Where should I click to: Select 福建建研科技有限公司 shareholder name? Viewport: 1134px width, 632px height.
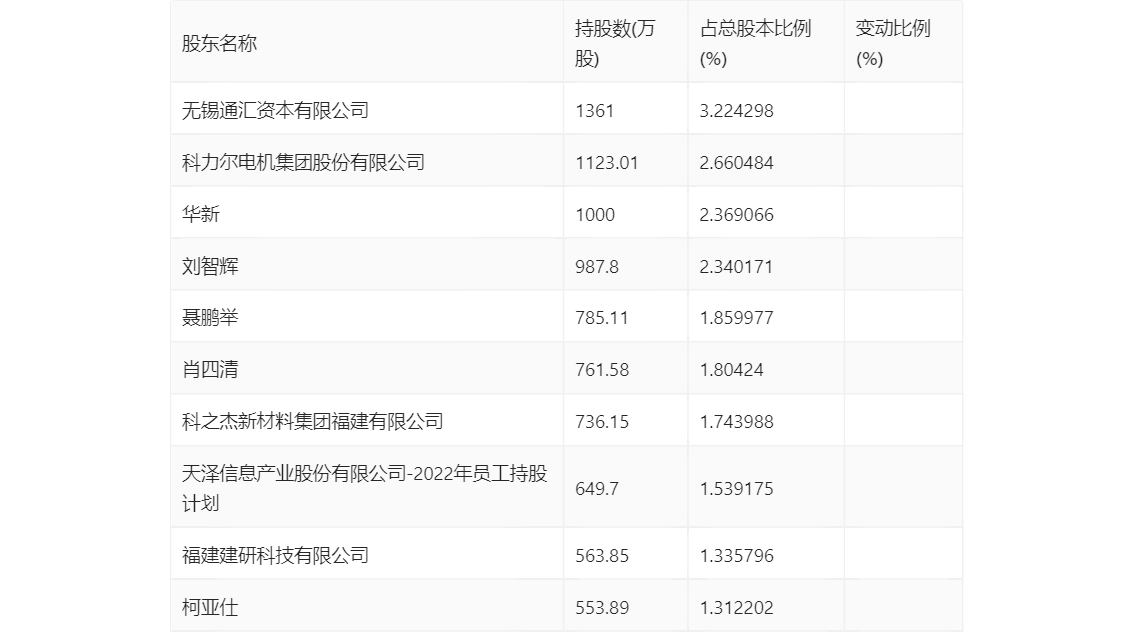(275, 555)
